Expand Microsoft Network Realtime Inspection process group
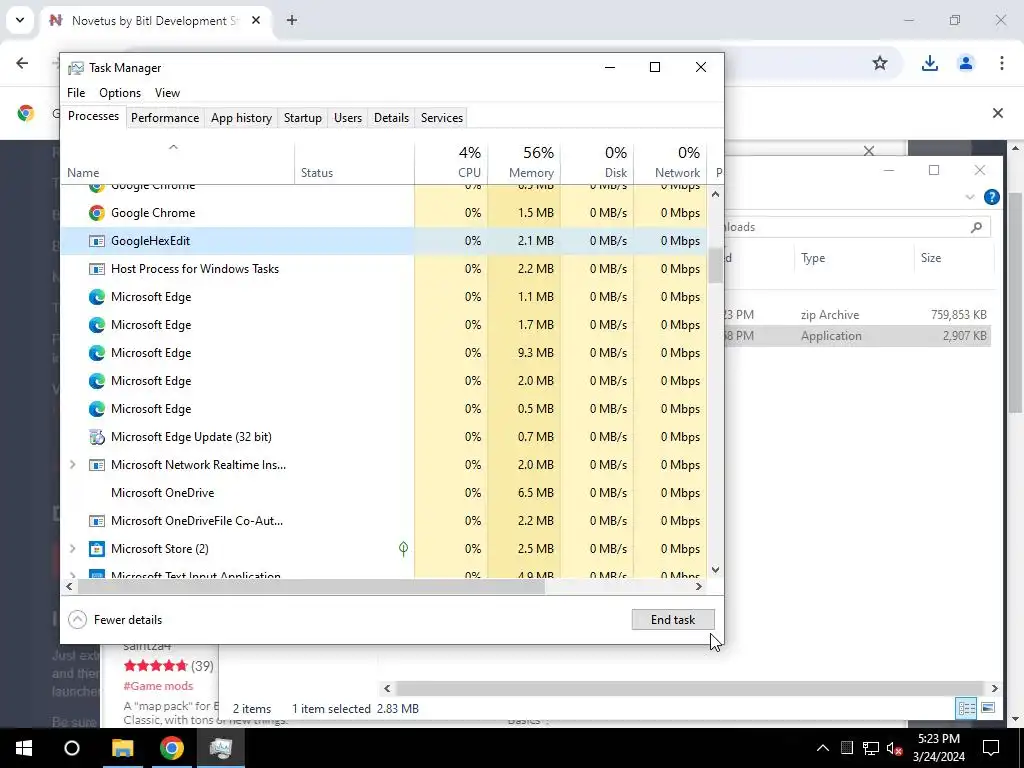The width and height of the screenshot is (1024, 768). (72, 465)
